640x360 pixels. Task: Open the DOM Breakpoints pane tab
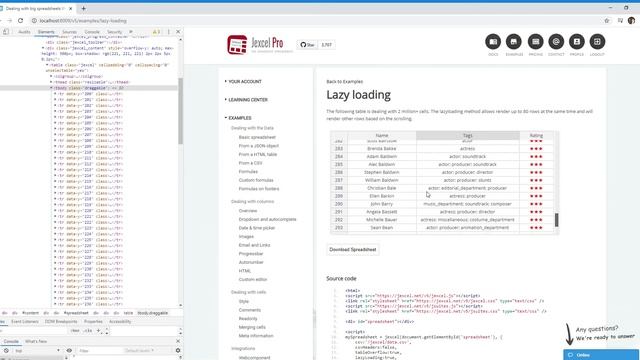pos(61,322)
